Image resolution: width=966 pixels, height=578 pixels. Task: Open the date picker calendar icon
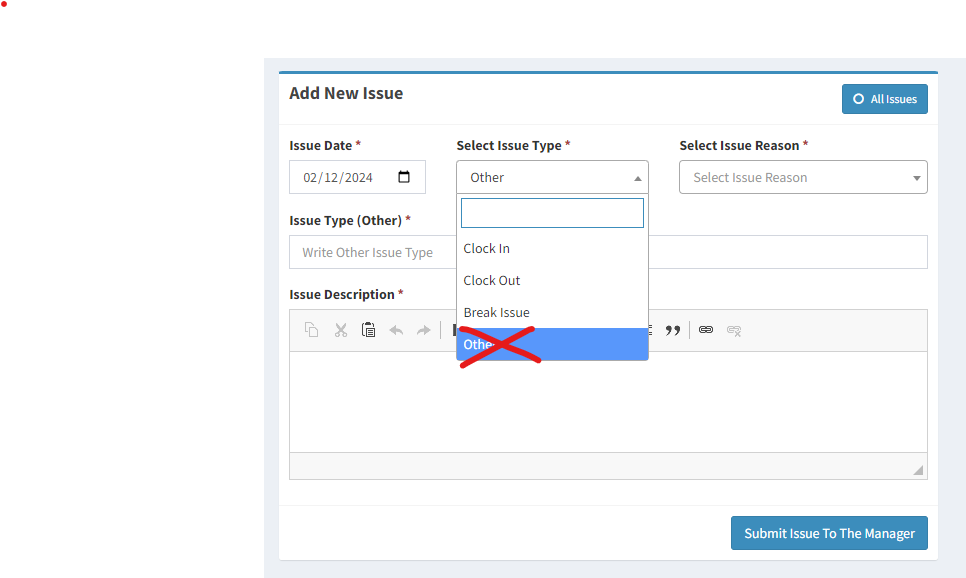pyautogui.click(x=404, y=177)
